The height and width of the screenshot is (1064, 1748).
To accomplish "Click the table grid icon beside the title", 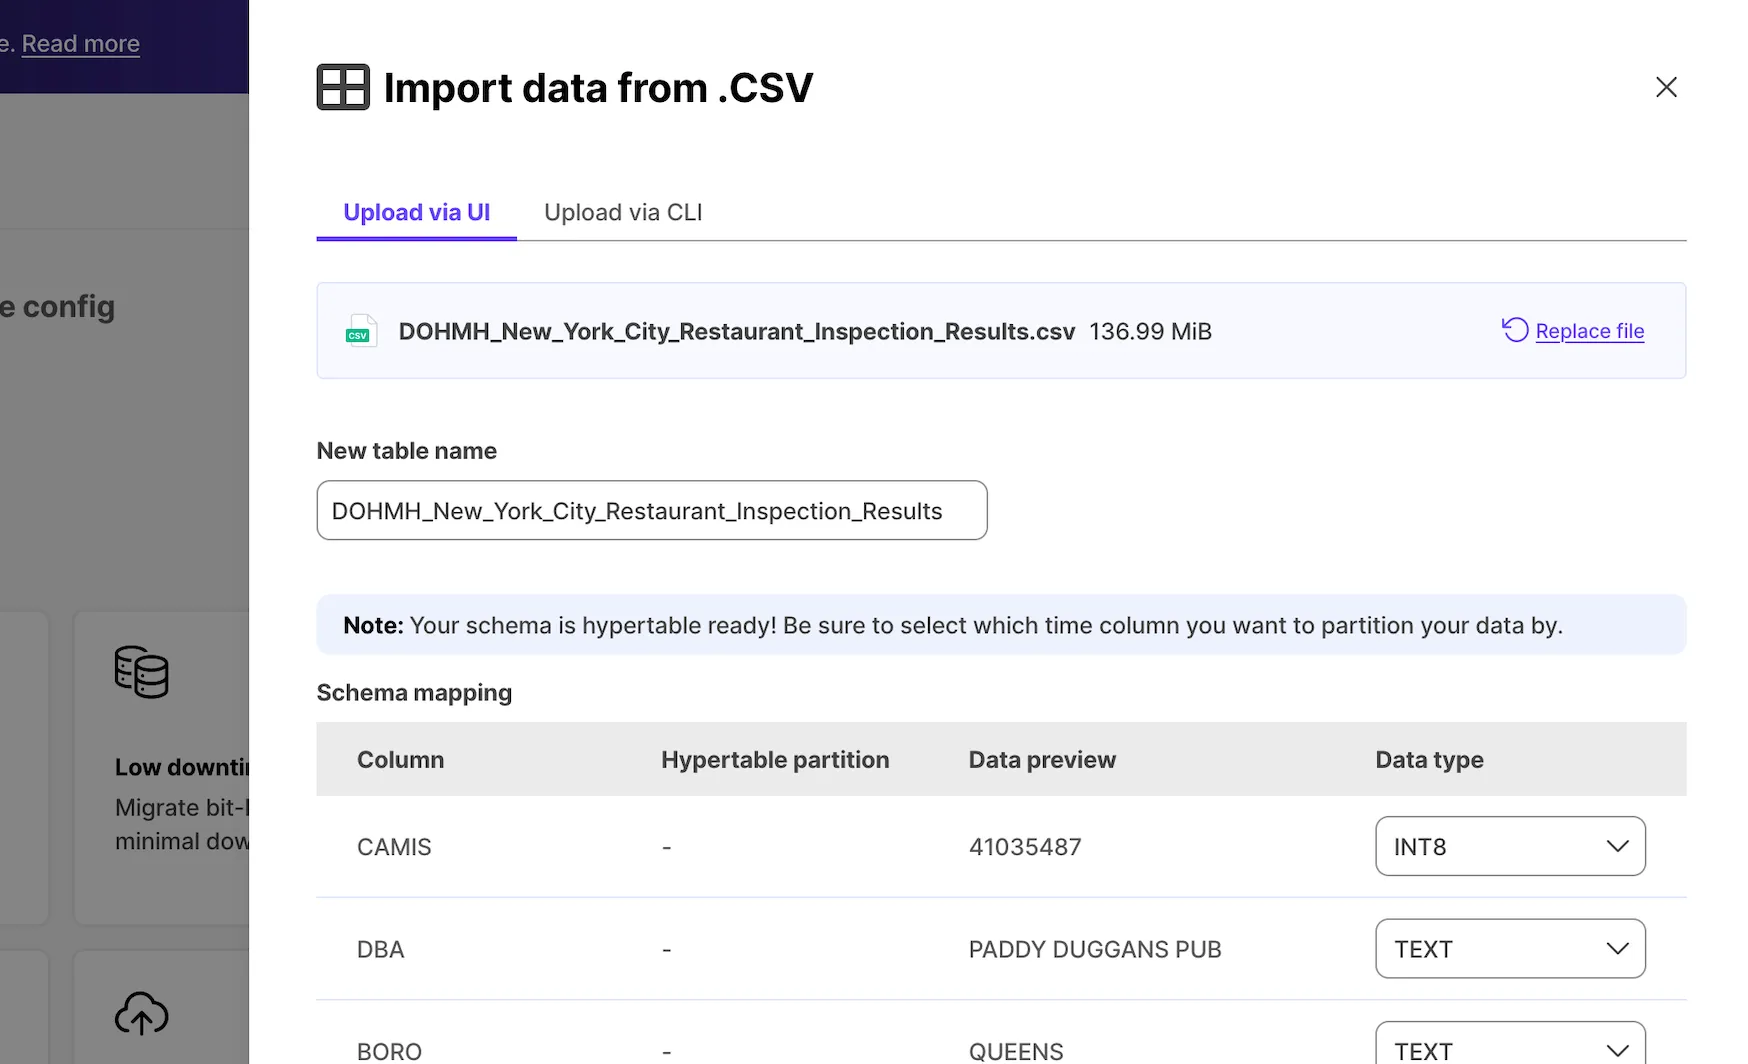I will (343, 87).
